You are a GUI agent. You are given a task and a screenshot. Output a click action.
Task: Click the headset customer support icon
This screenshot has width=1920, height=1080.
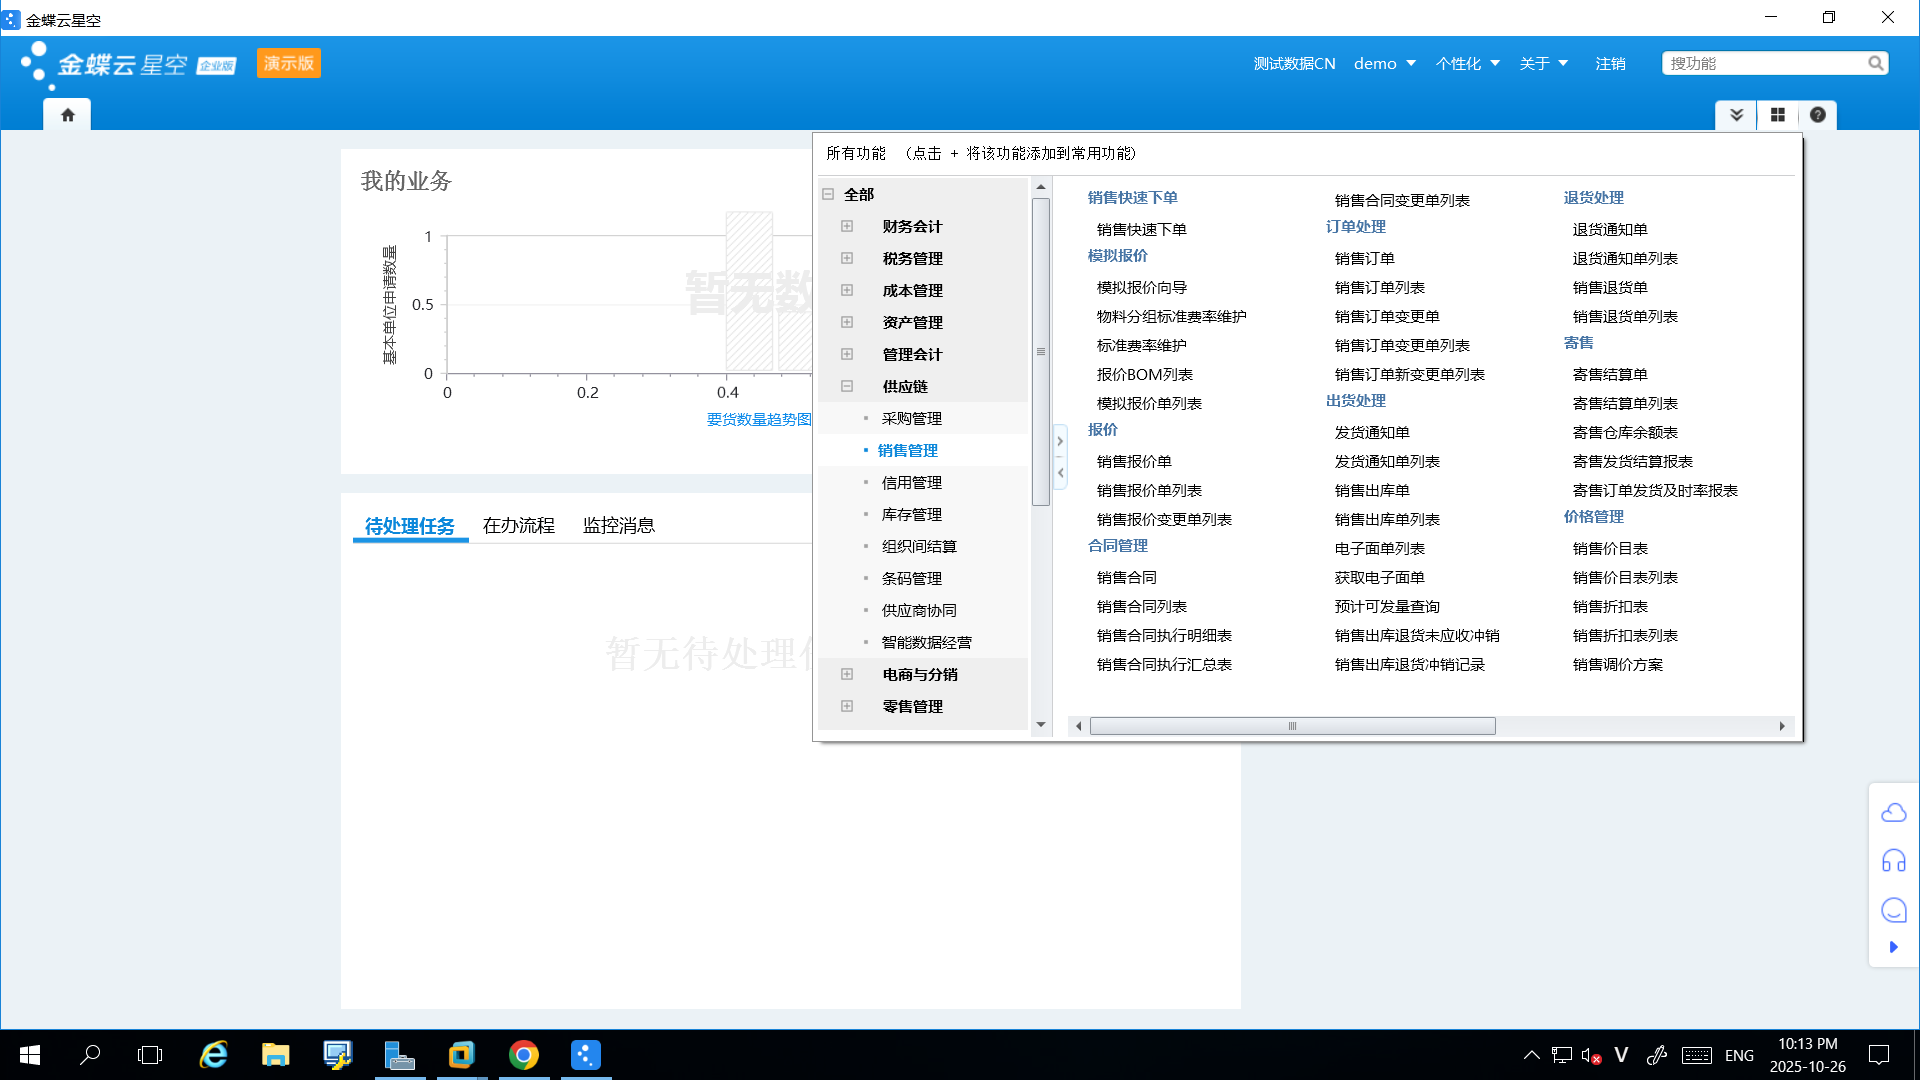(x=1893, y=861)
